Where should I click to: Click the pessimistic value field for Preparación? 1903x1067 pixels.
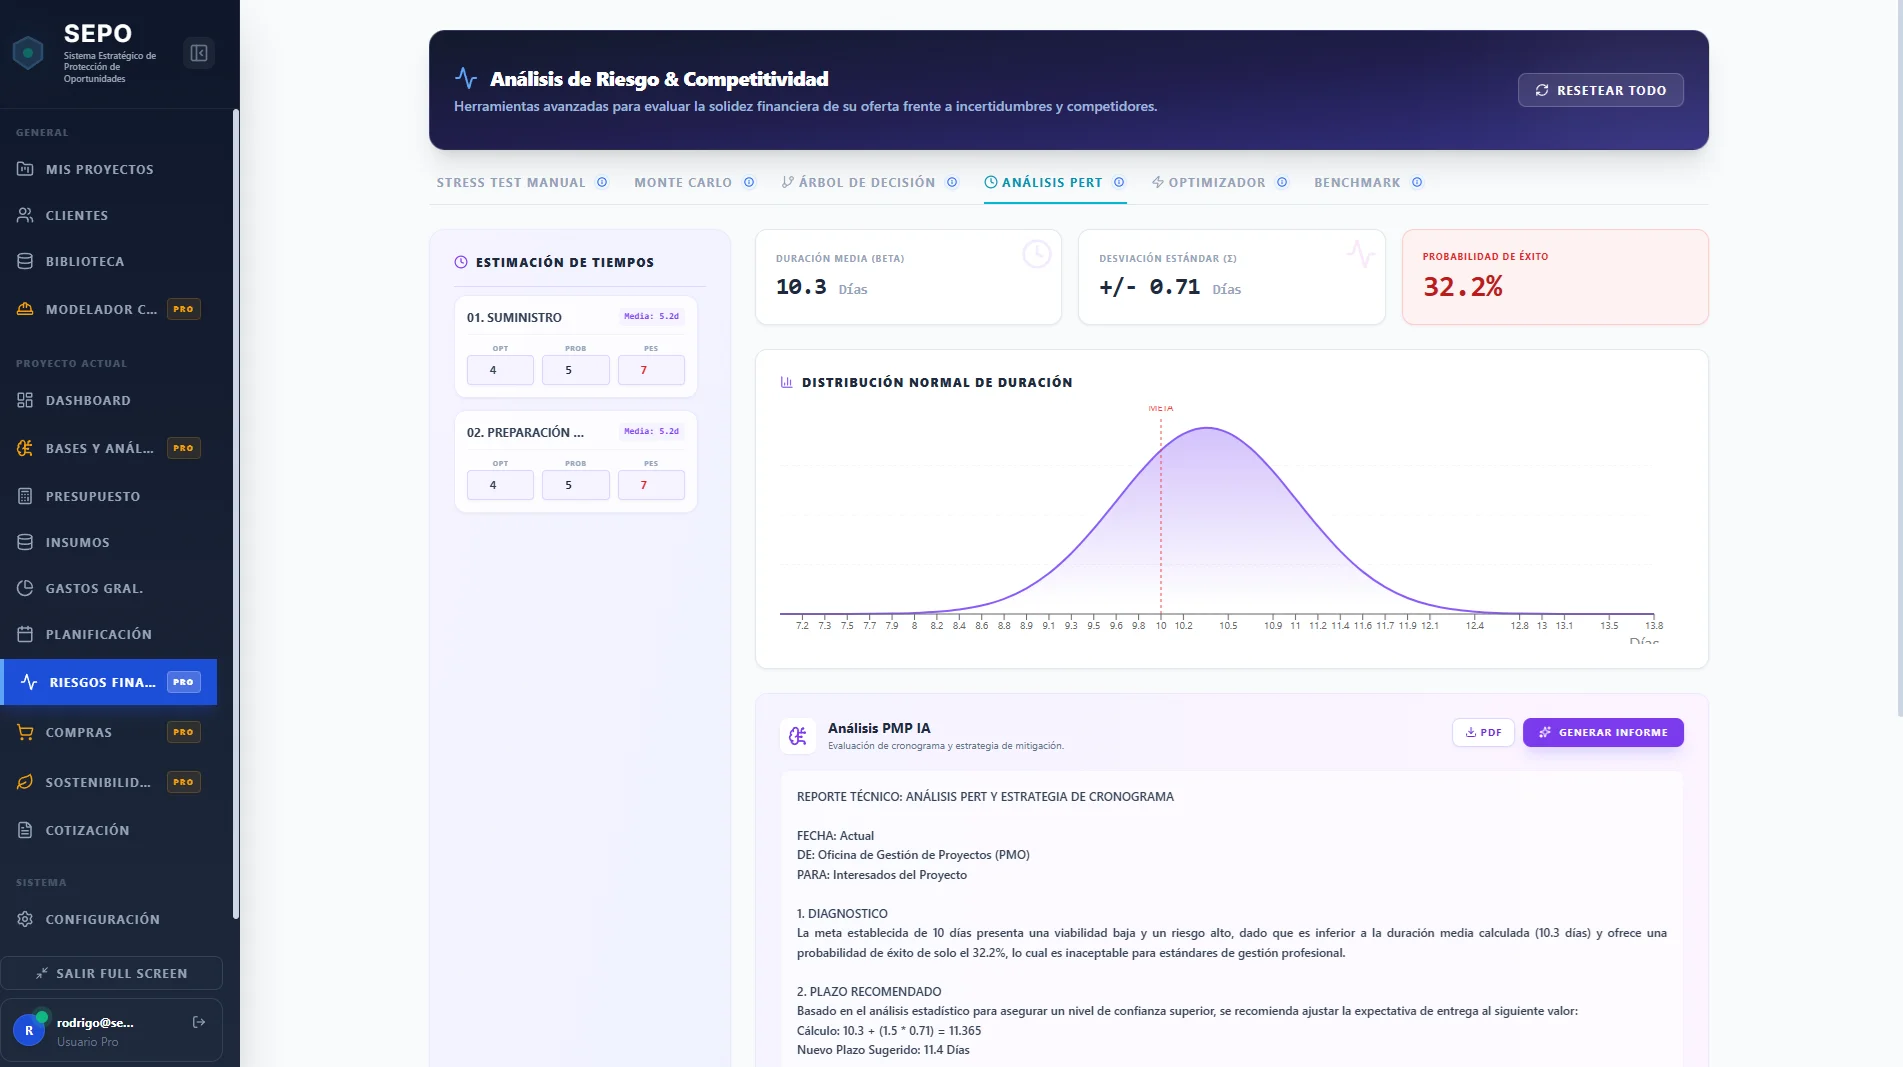point(651,485)
